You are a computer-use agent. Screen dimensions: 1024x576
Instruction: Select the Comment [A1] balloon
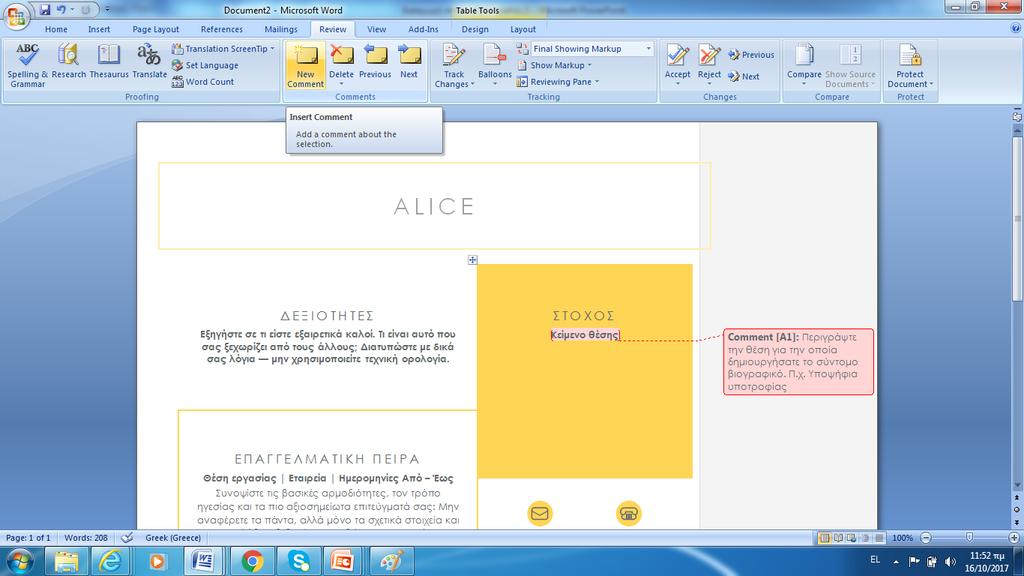[x=798, y=361]
